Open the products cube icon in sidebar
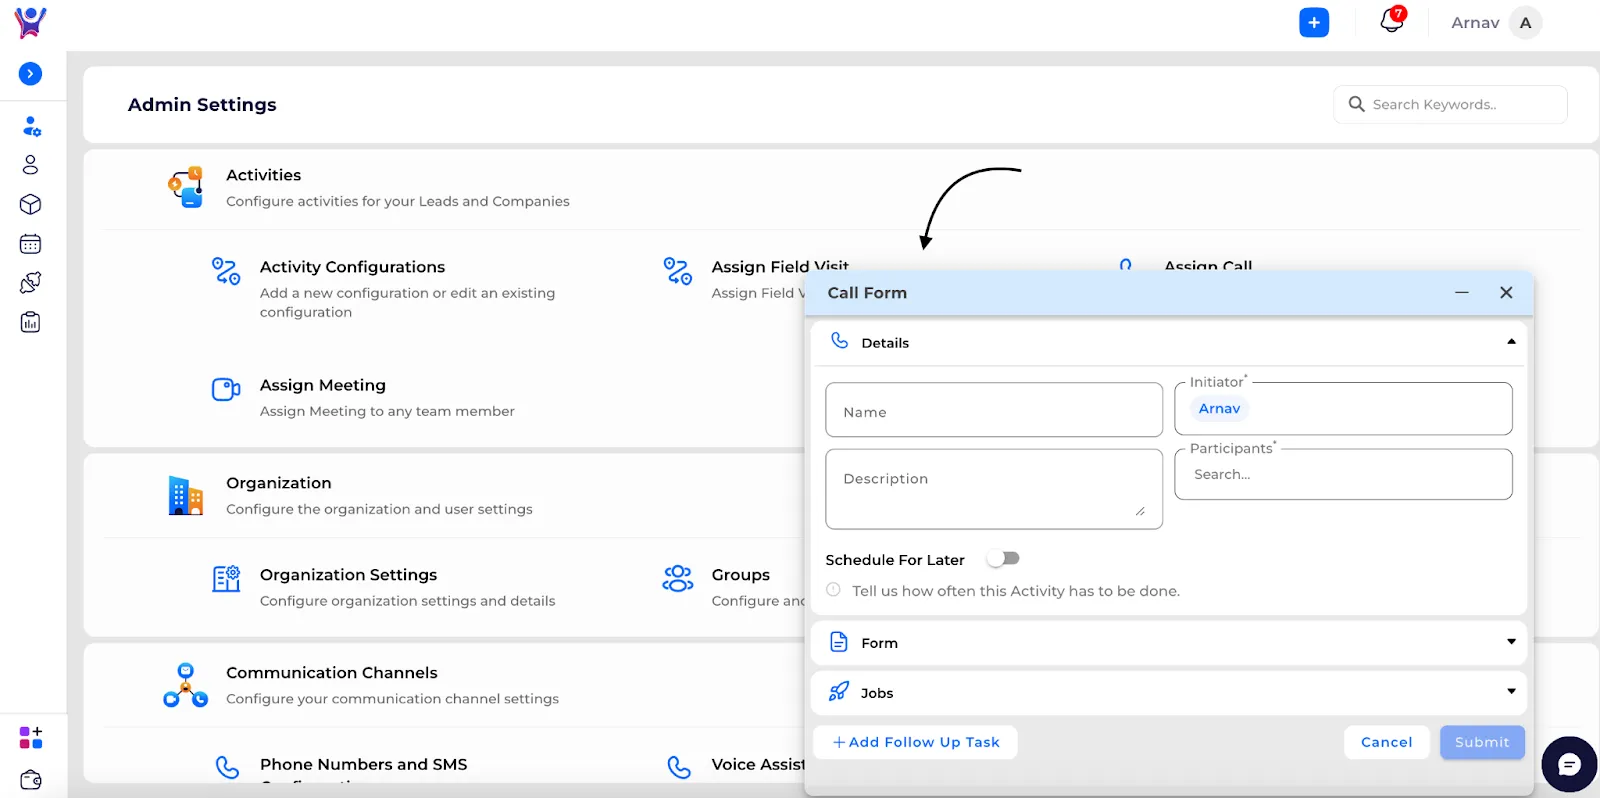The height and width of the screenshot is (798, 1600). coord(30,204)
